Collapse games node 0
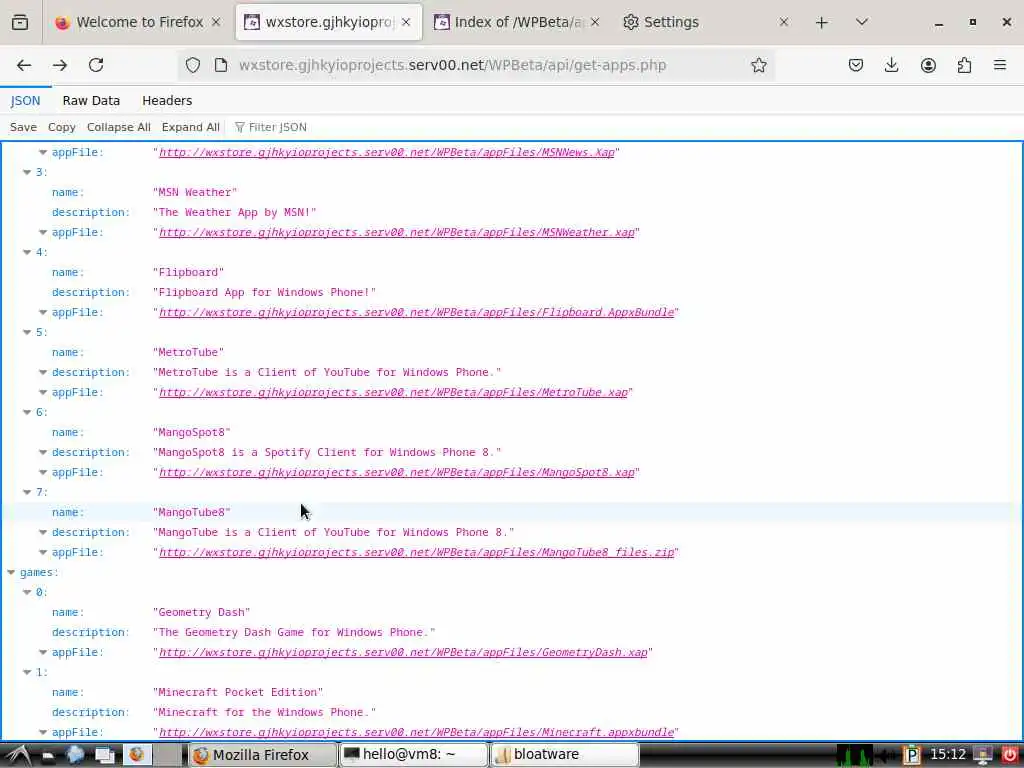Image resolution: width=1024 pixels, height=768 pixels. 27,592
